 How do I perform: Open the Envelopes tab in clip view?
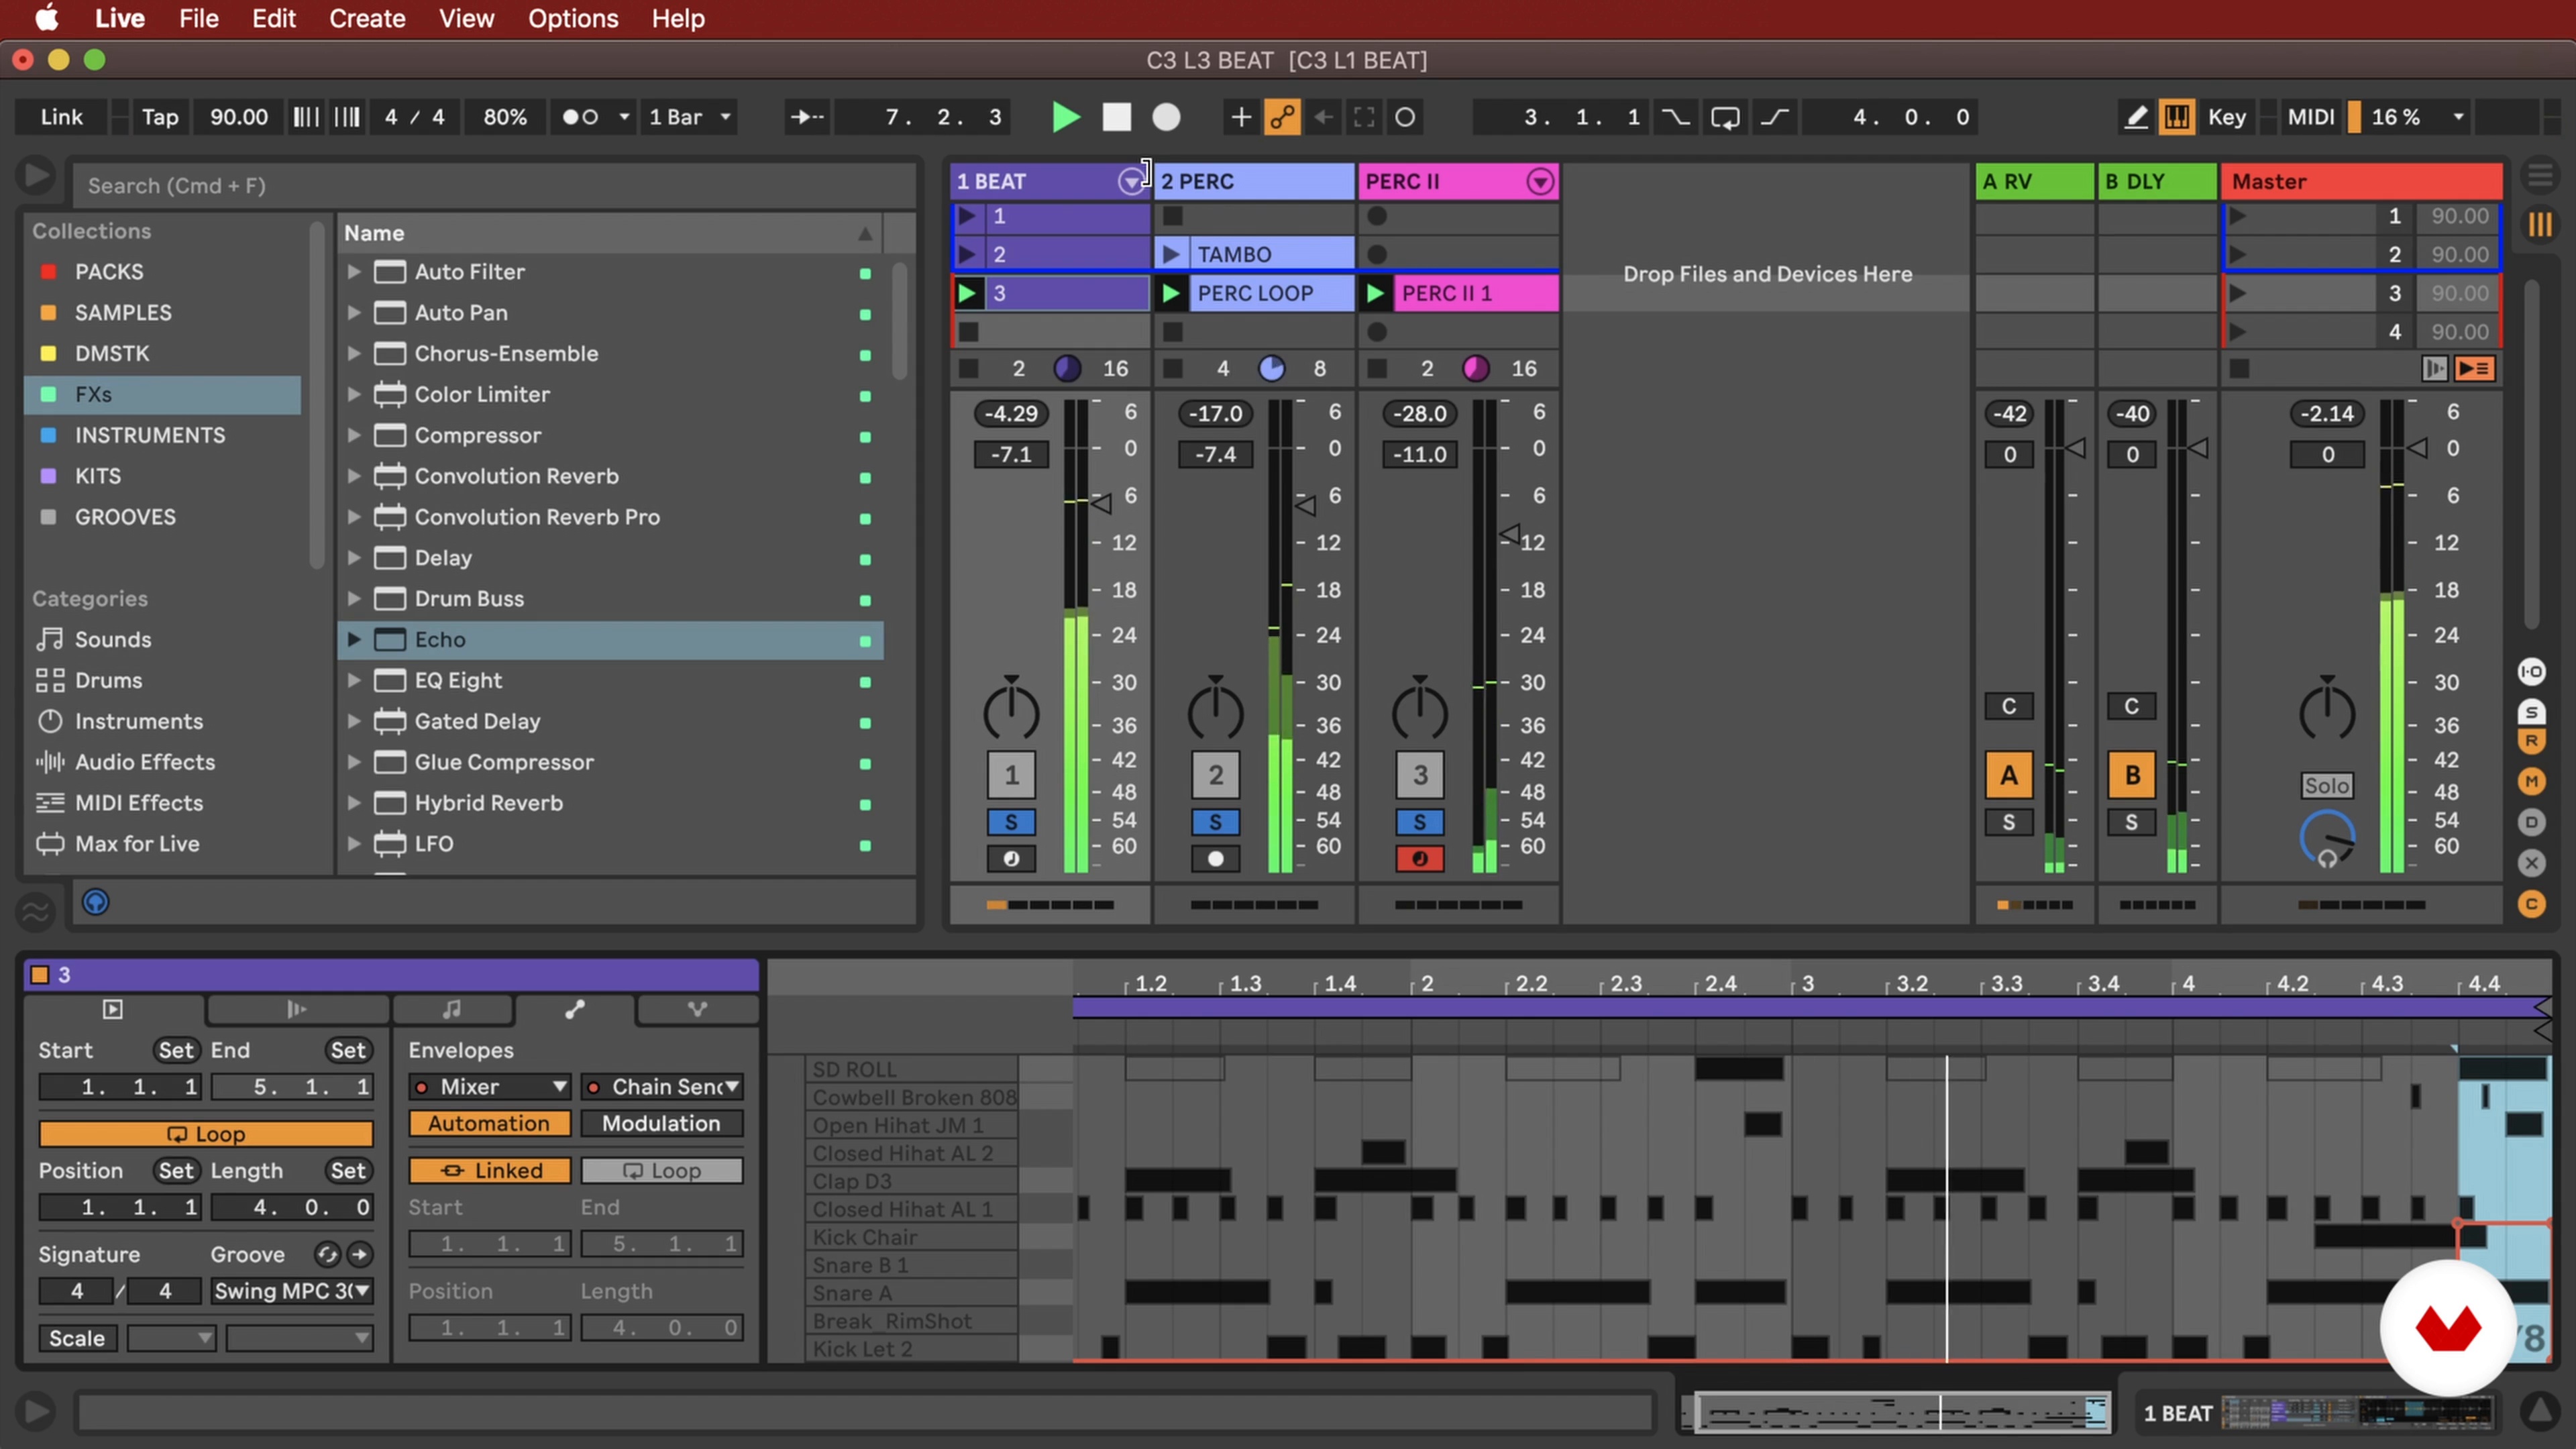point(574,1009)
